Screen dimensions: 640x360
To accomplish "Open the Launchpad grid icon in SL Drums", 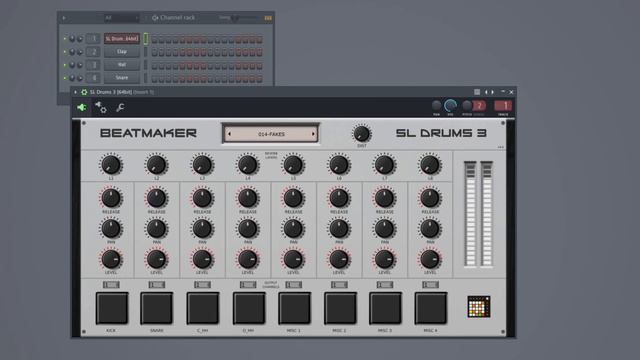I will pyautogui.click(x=479, y=307).
